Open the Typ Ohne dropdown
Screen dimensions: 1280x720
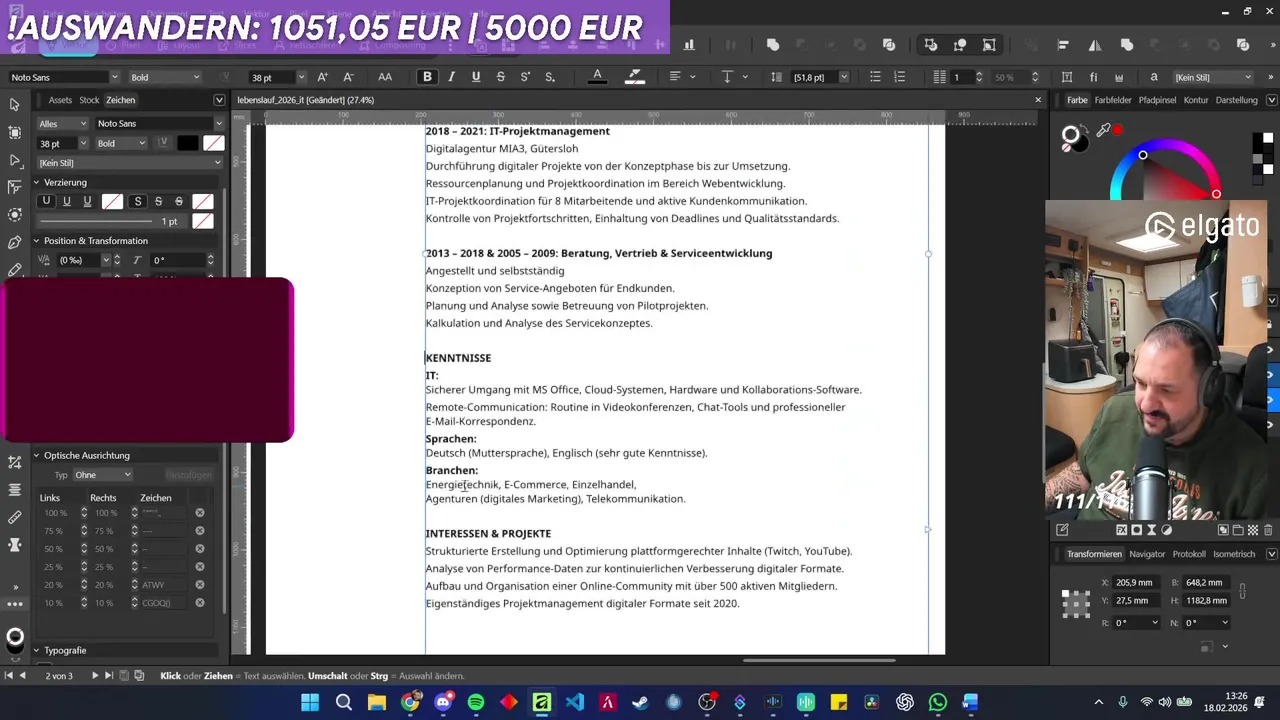coord(102,475)
